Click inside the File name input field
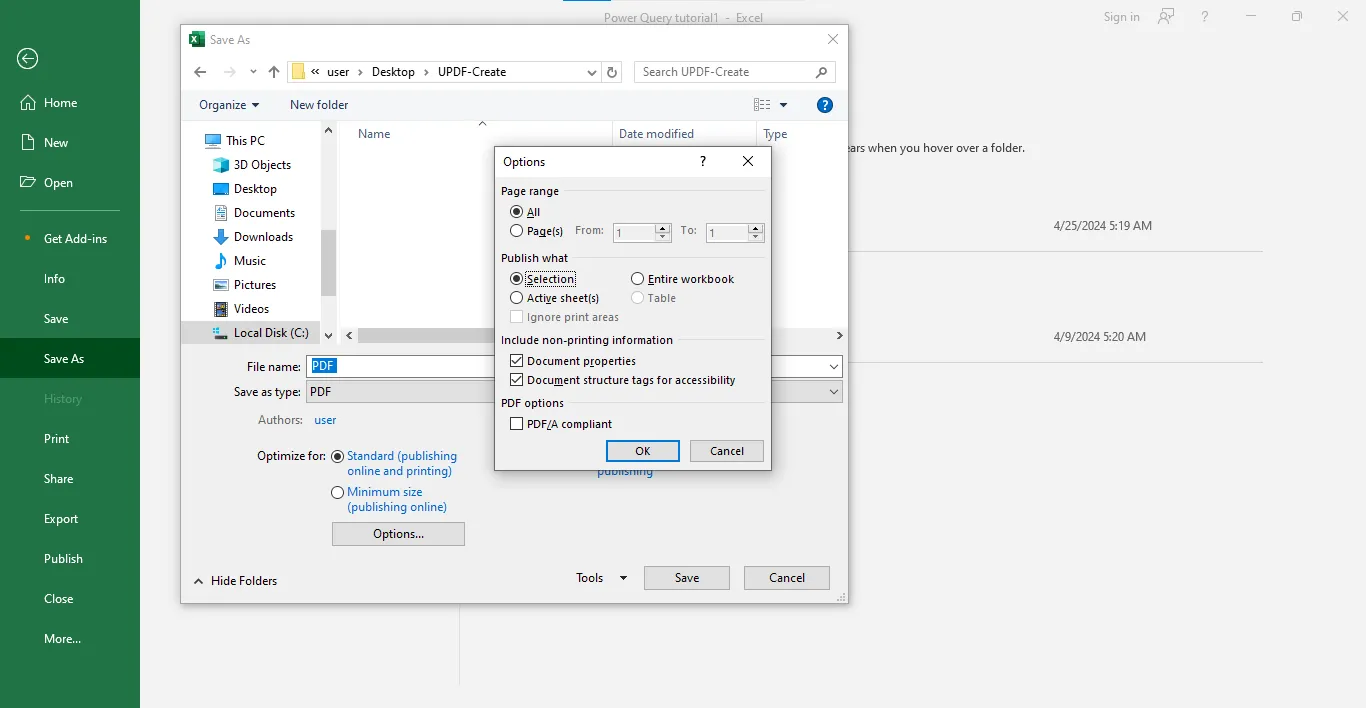This screenshot has width=1366, height=708. [x=400, y=366]
